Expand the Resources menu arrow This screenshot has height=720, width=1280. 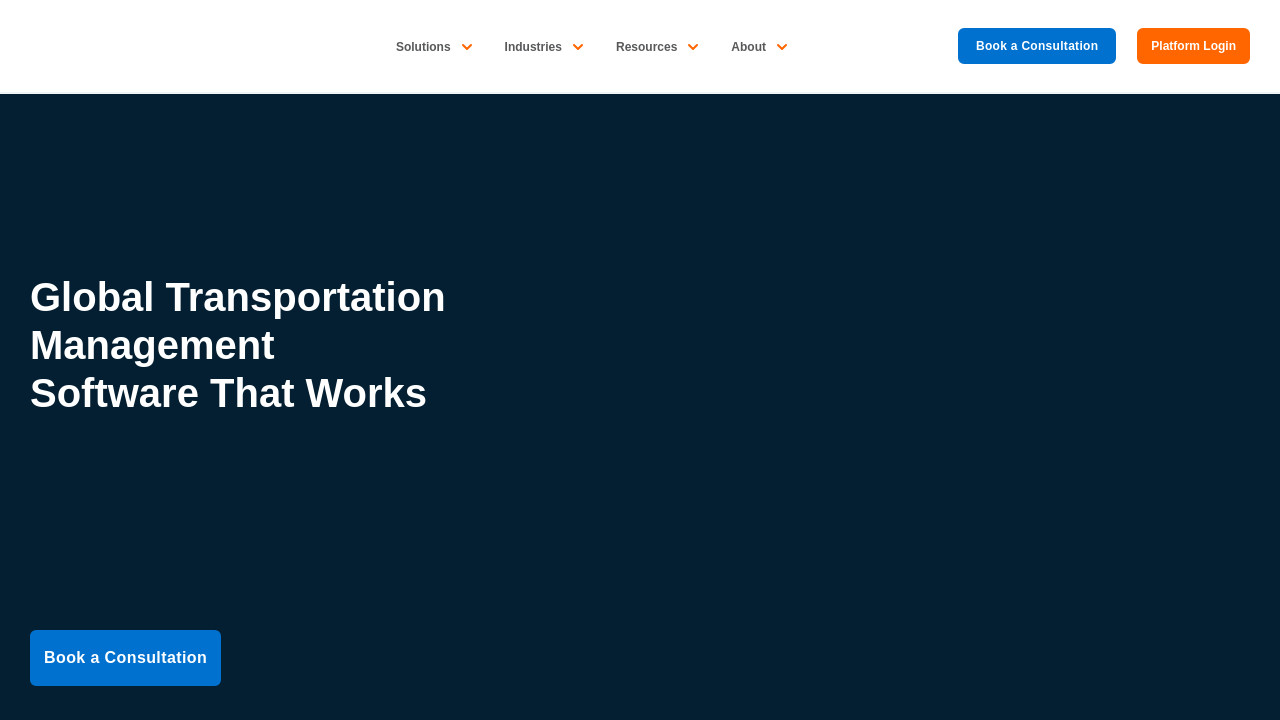point(693,47)
